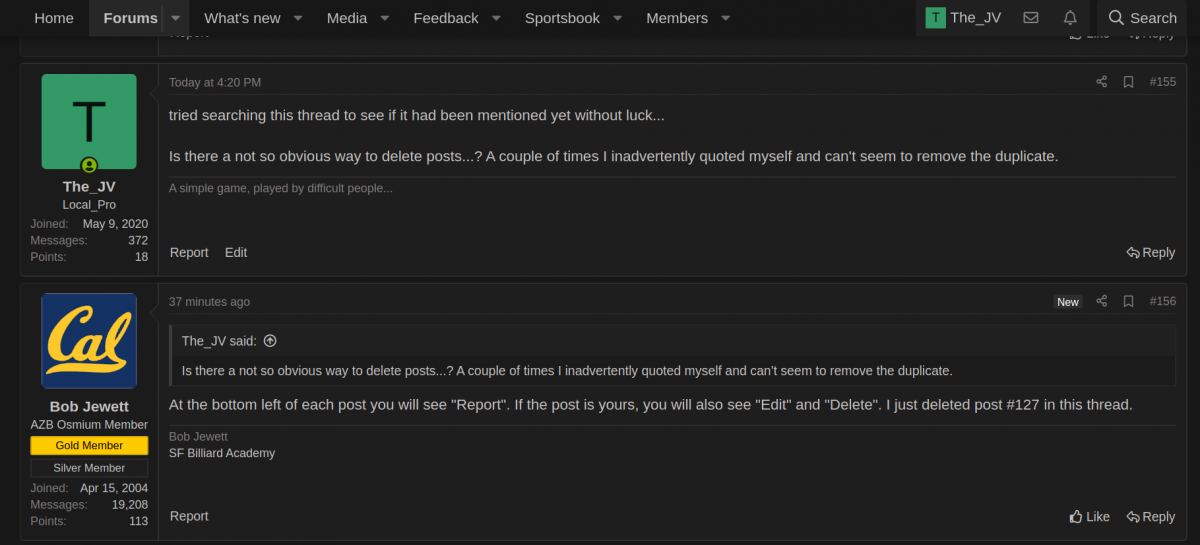Open Bob Jewett's Cal avatar
Screen dimensions: 1200x545
point(89,340)
